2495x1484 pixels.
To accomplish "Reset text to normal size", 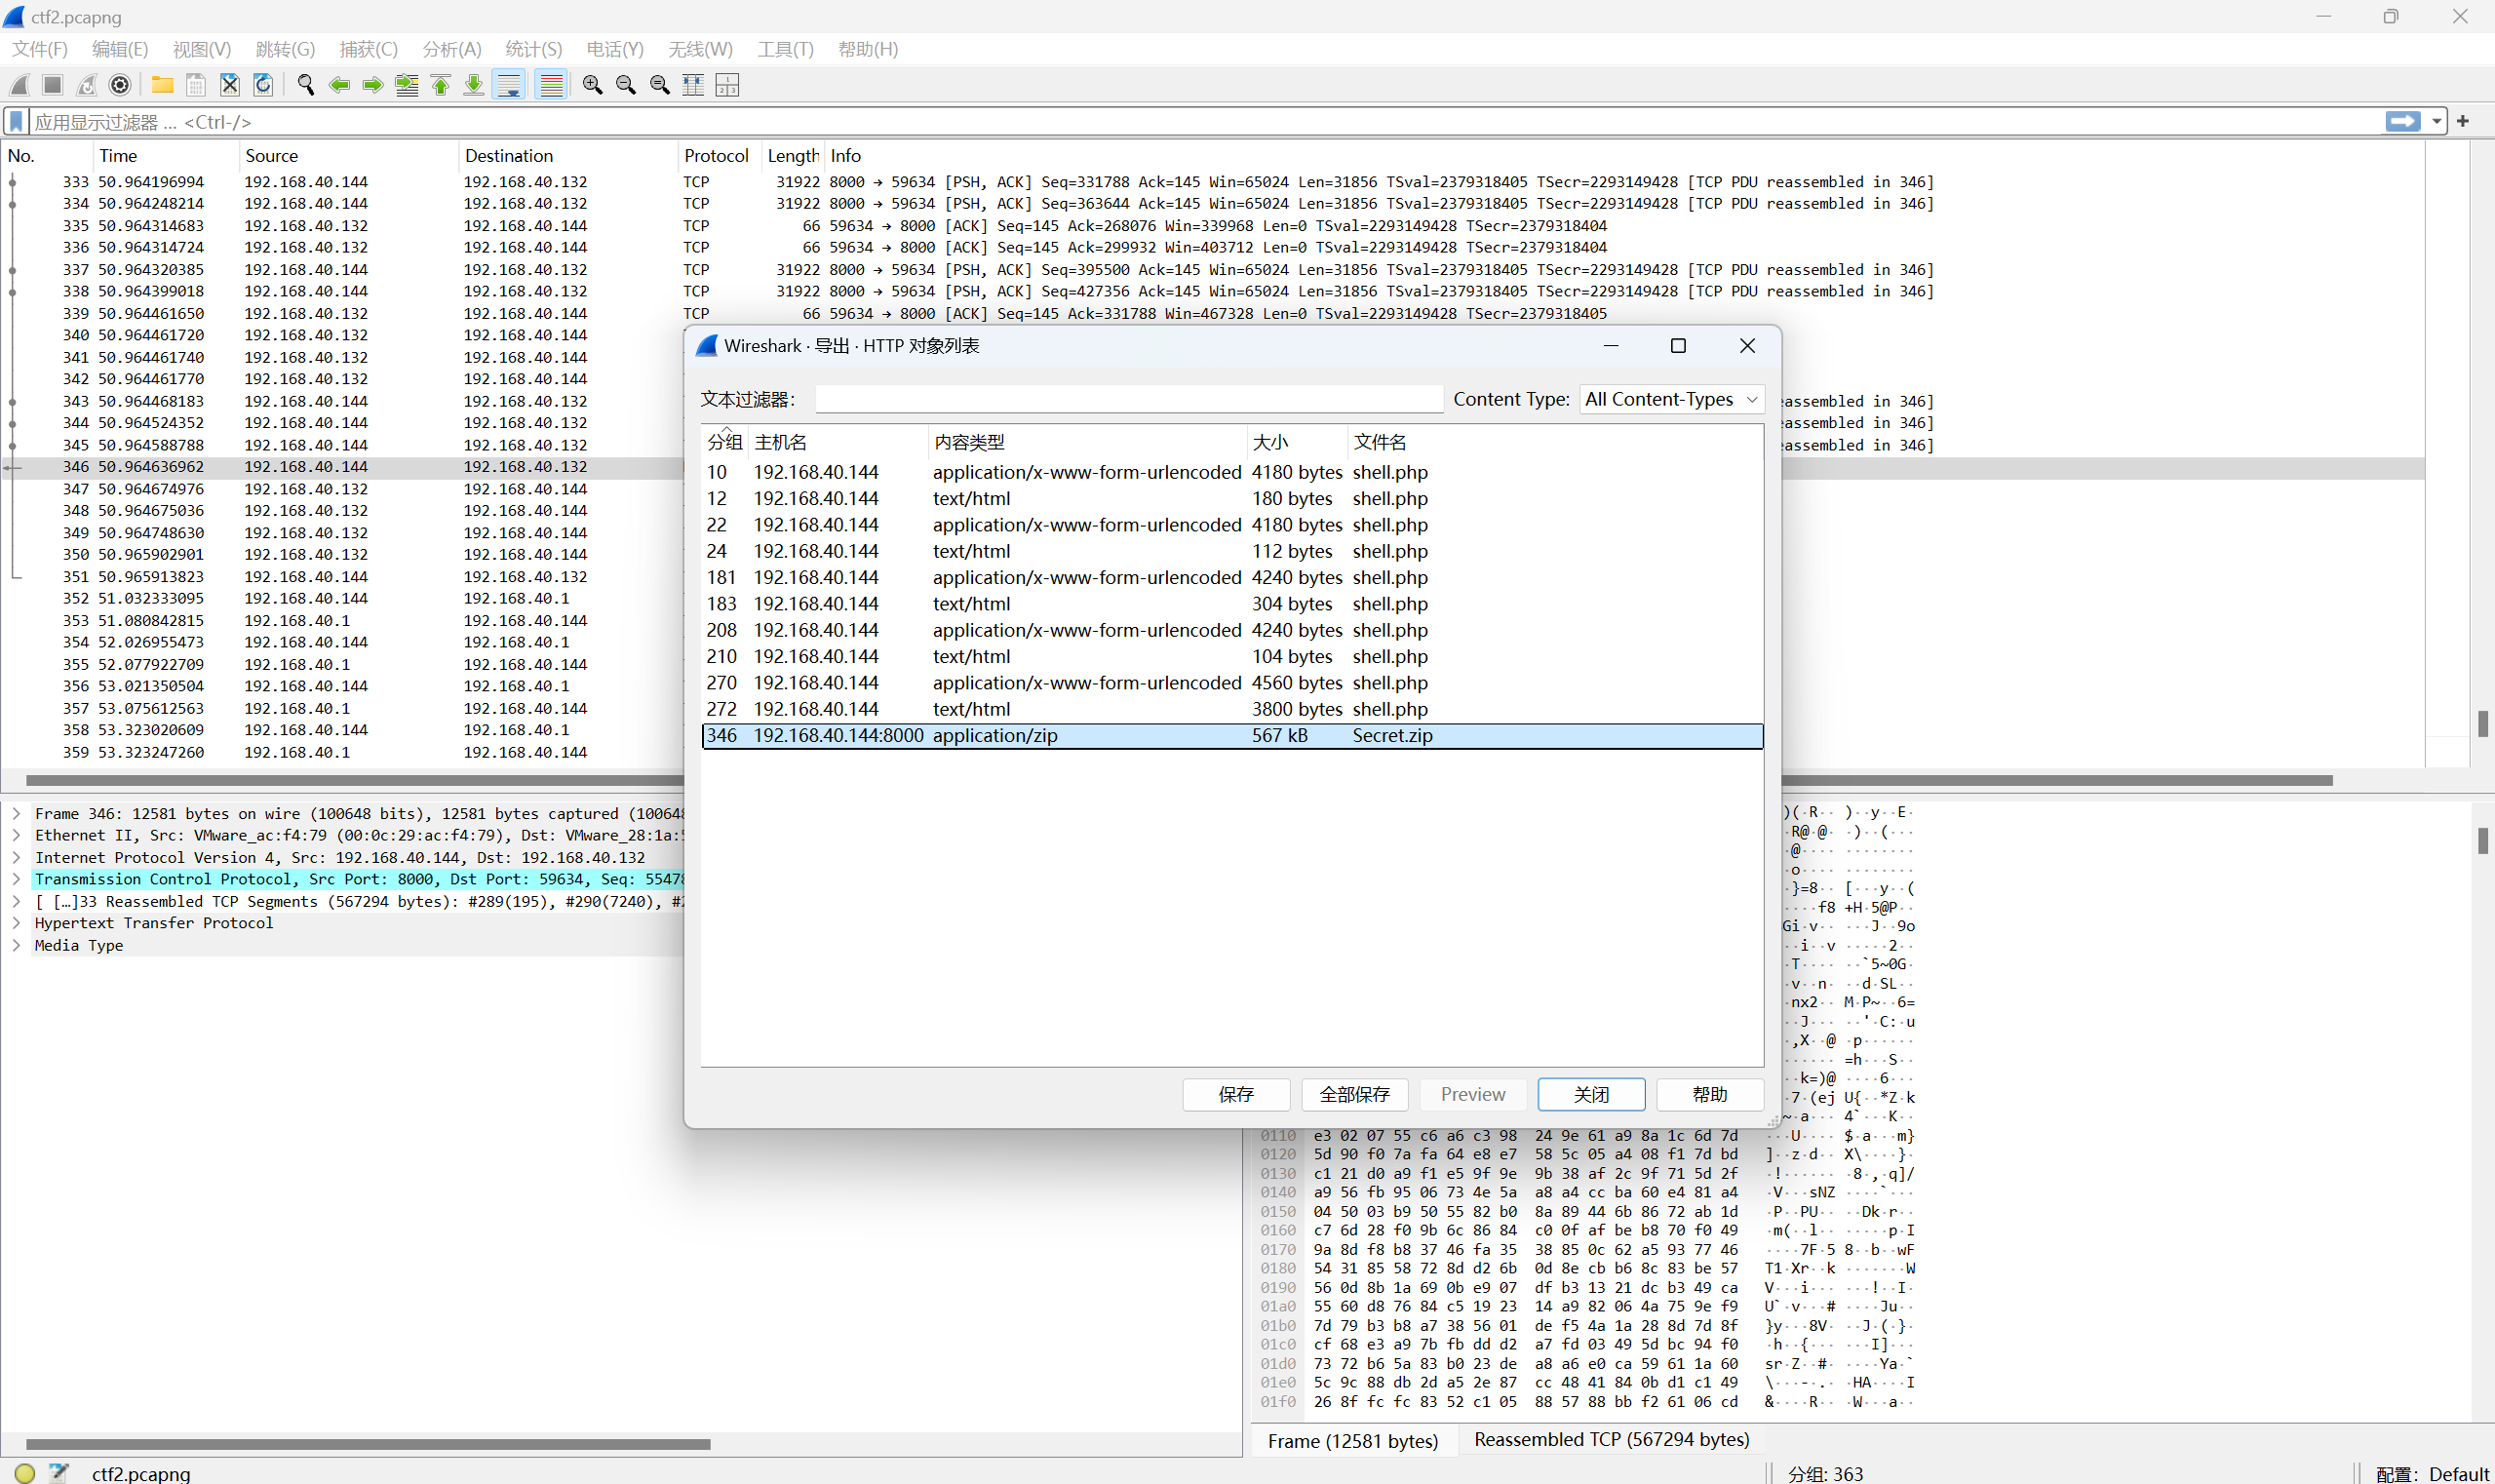I will tap(660, 85).
